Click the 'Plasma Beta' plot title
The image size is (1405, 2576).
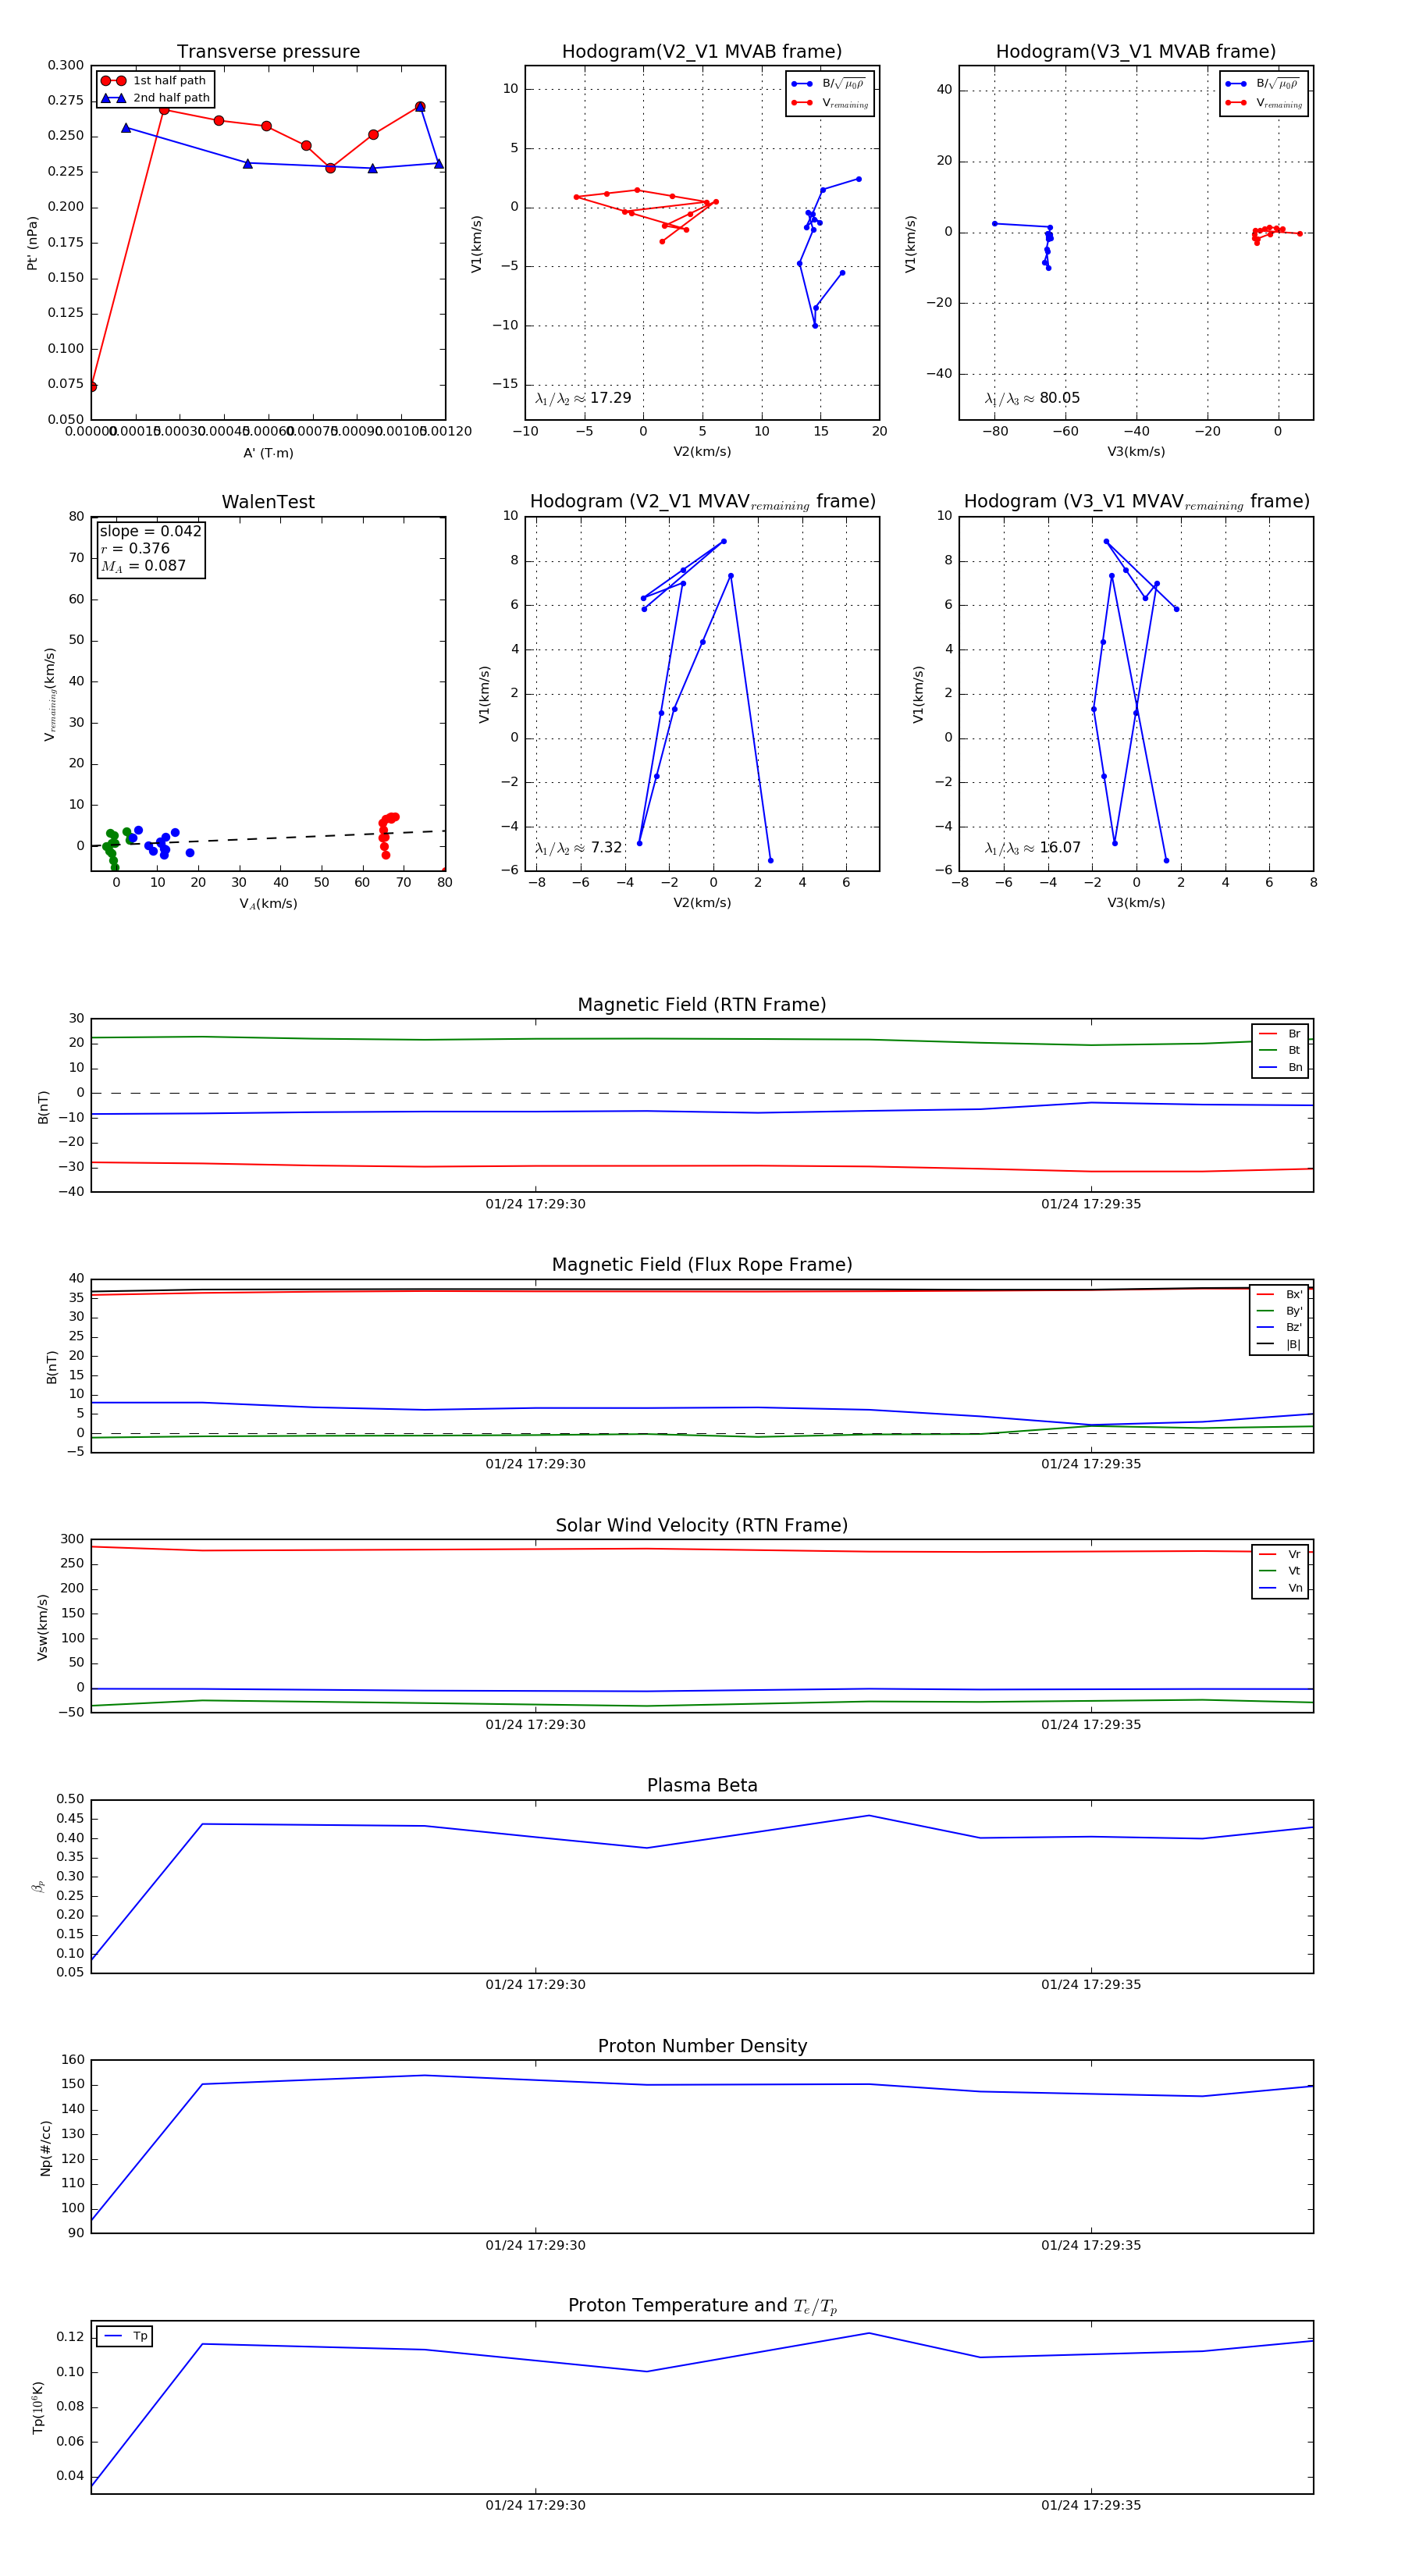[702, 1785]
